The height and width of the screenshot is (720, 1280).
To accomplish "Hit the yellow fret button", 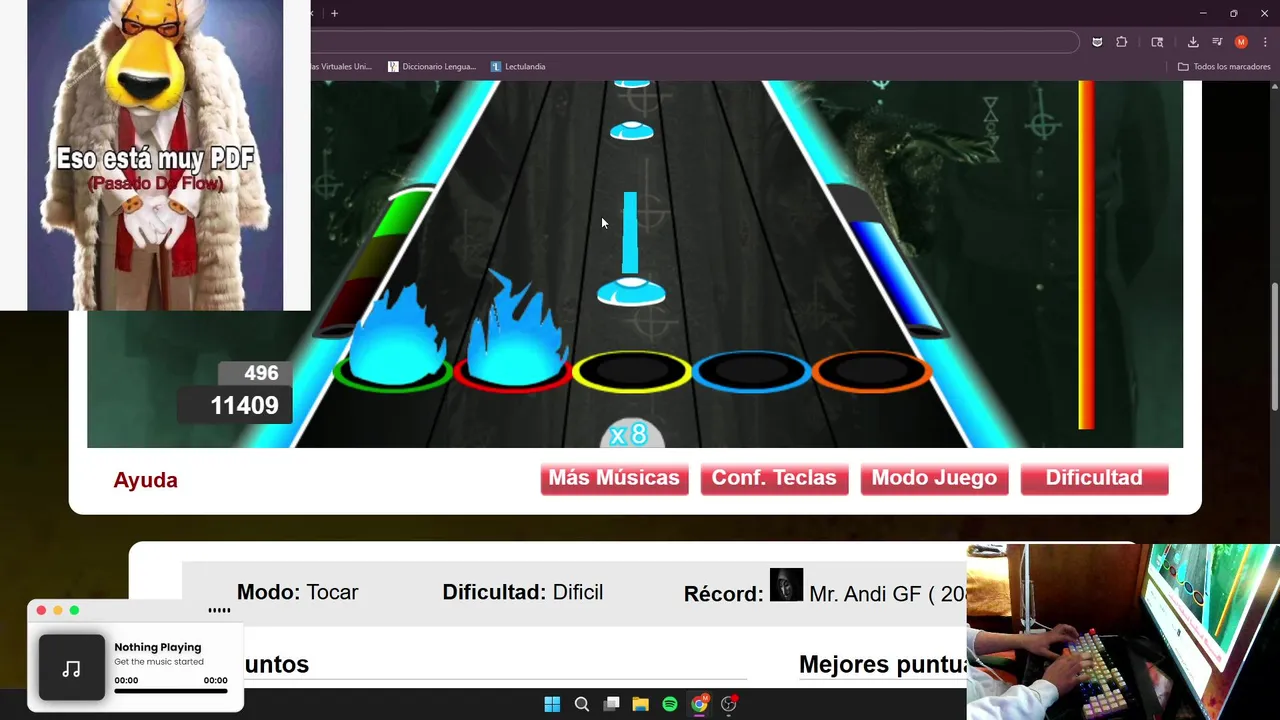I will (x=632, y=371).
